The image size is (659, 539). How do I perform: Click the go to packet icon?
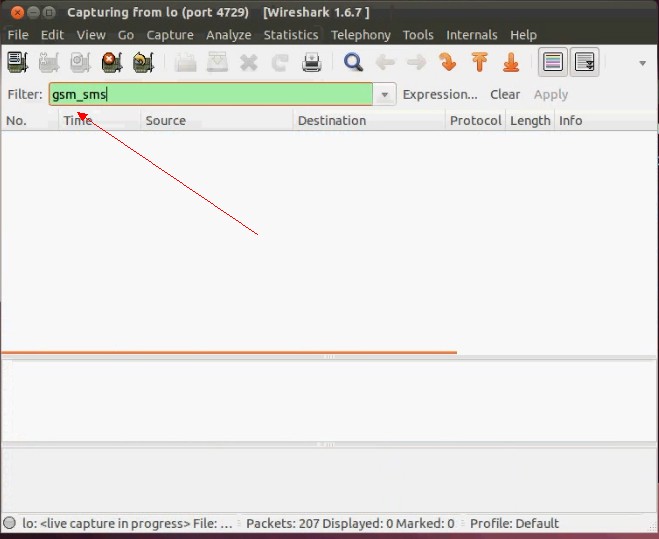click(448, 62)
